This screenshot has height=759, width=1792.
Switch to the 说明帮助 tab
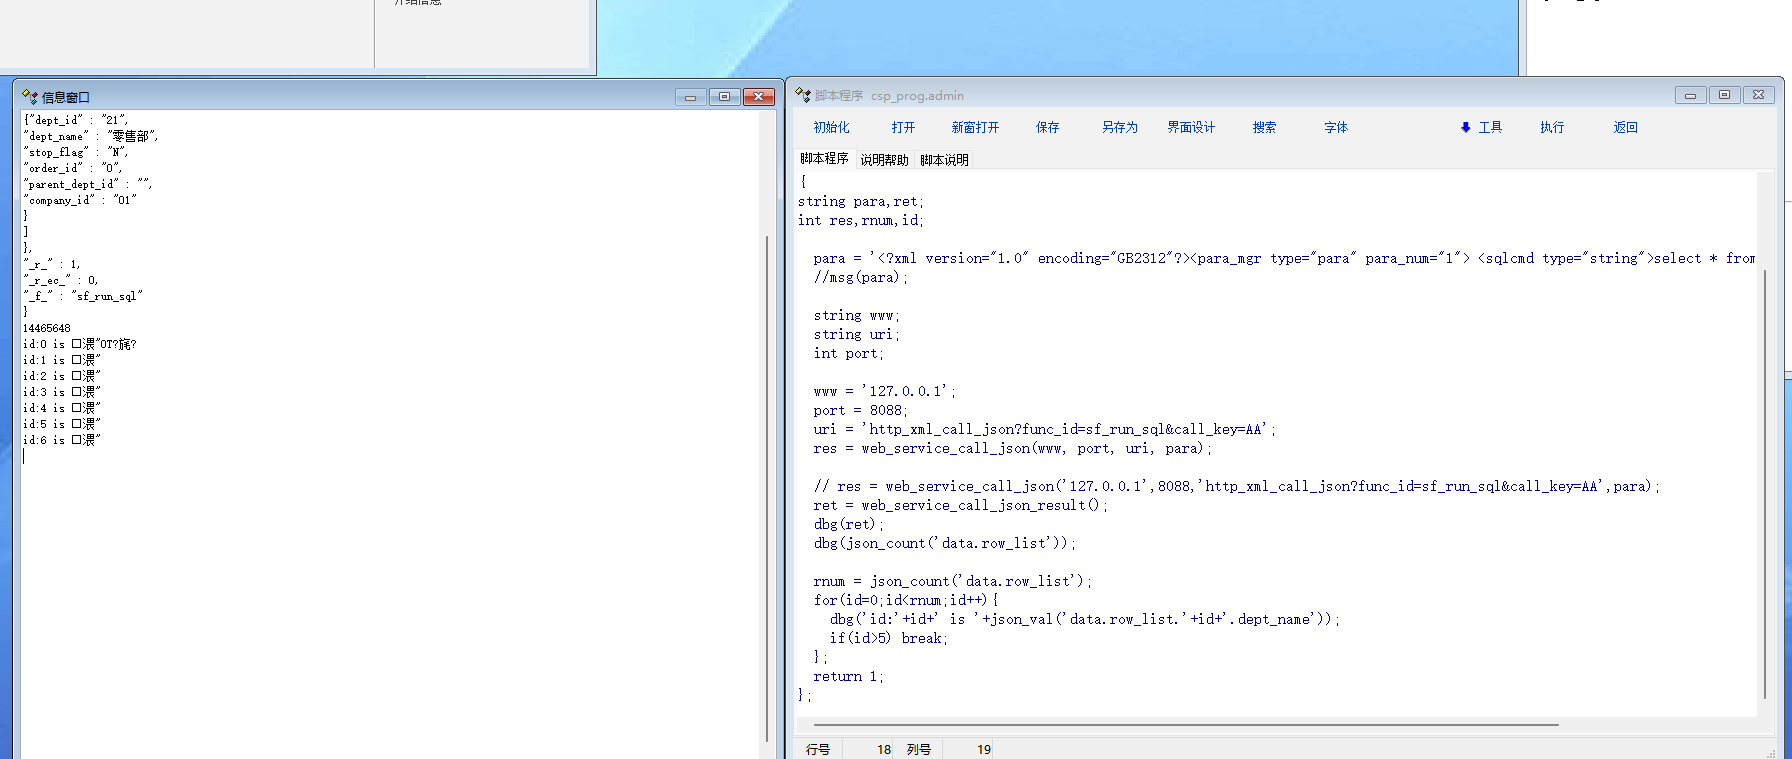[x=884, y=160]
